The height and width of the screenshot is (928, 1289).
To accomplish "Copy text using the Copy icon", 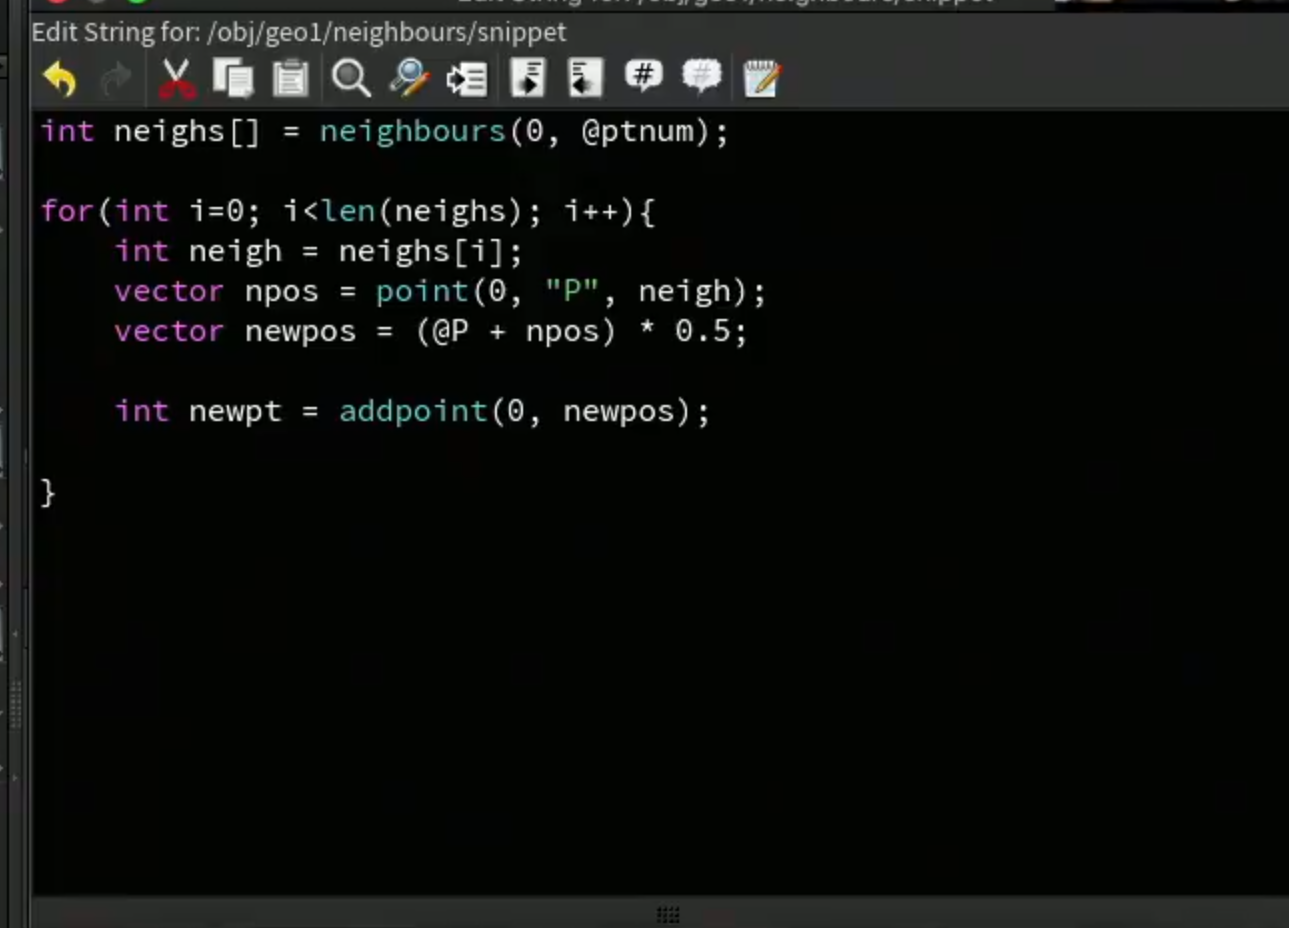I will coord(233,79).
